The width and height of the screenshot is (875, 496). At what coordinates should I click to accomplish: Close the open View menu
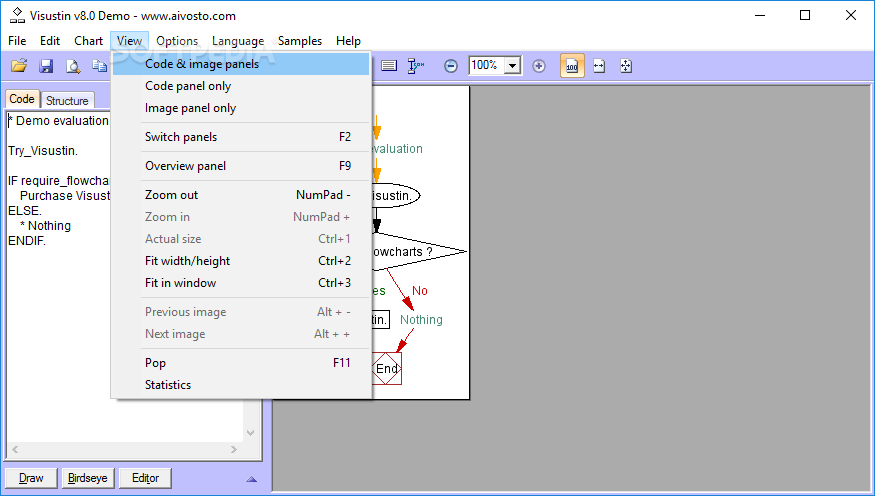point(129,41)
